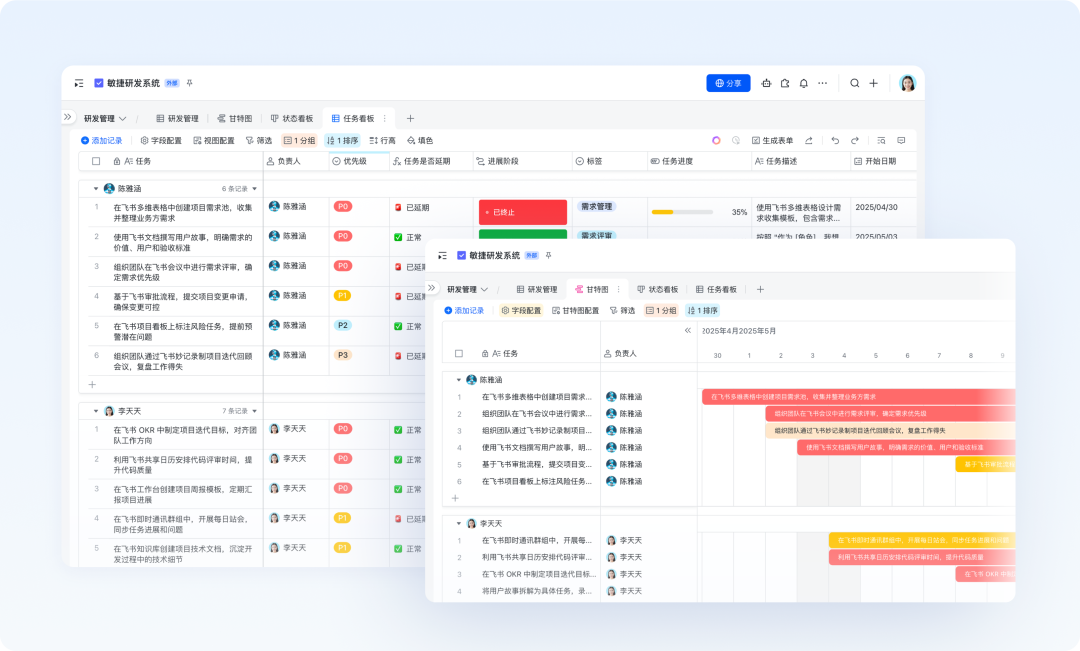The height and width of the screenshot is (651, 1080).
Task: Open the 研发管理 dropdown in the back window
Action: [105, 118]
